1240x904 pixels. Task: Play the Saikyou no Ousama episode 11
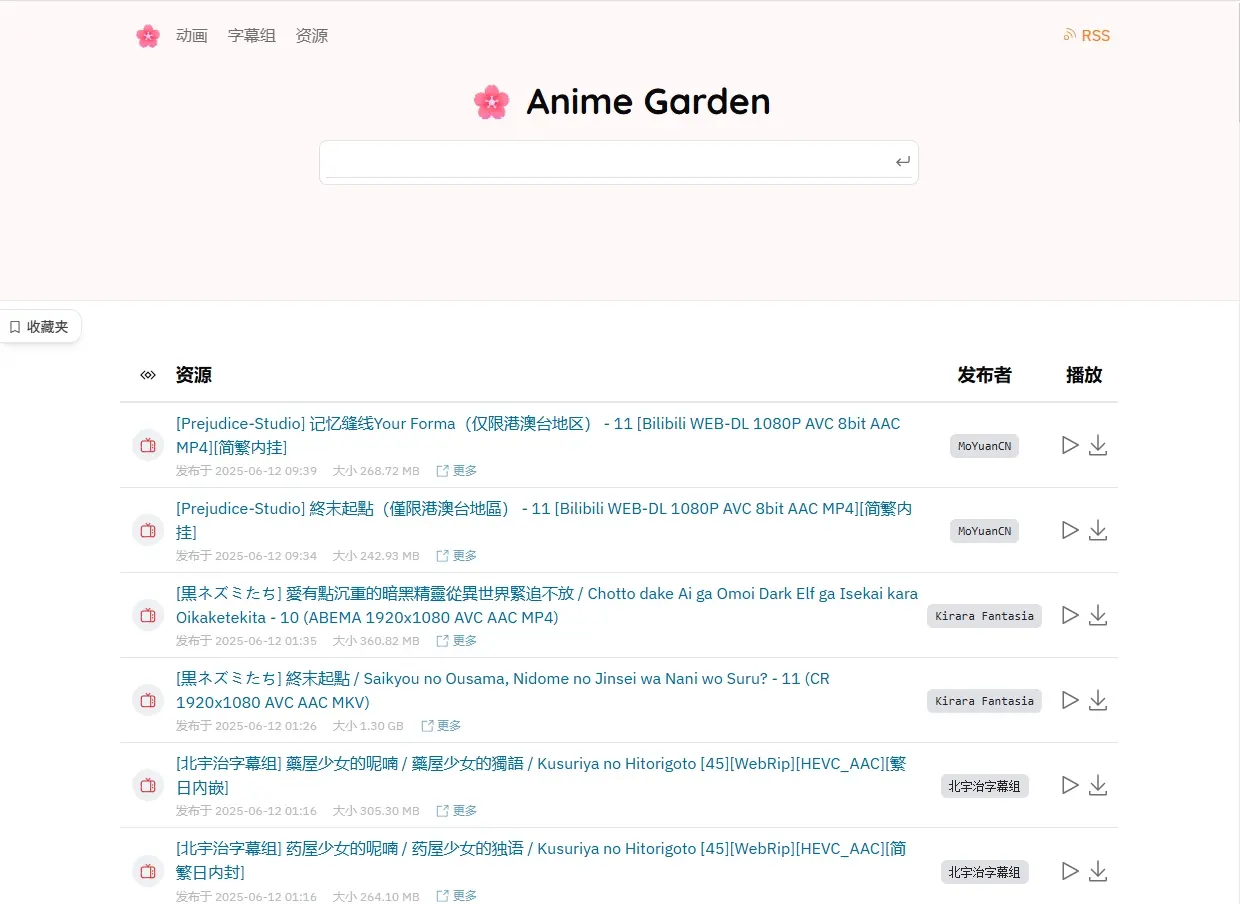pos(1070,700)
